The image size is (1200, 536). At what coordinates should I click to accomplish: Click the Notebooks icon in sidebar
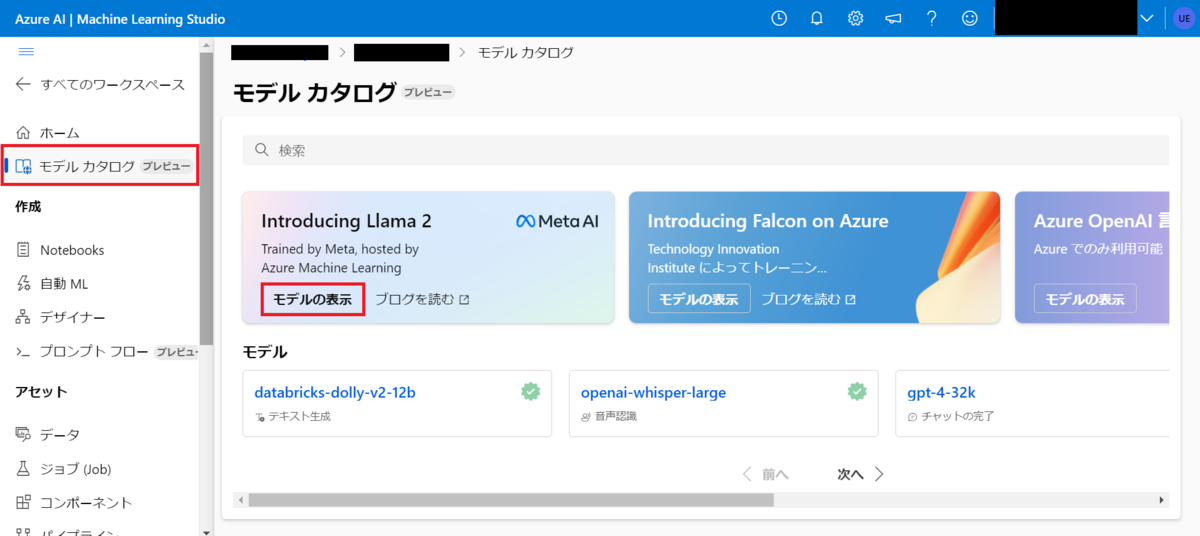point(23,250)
